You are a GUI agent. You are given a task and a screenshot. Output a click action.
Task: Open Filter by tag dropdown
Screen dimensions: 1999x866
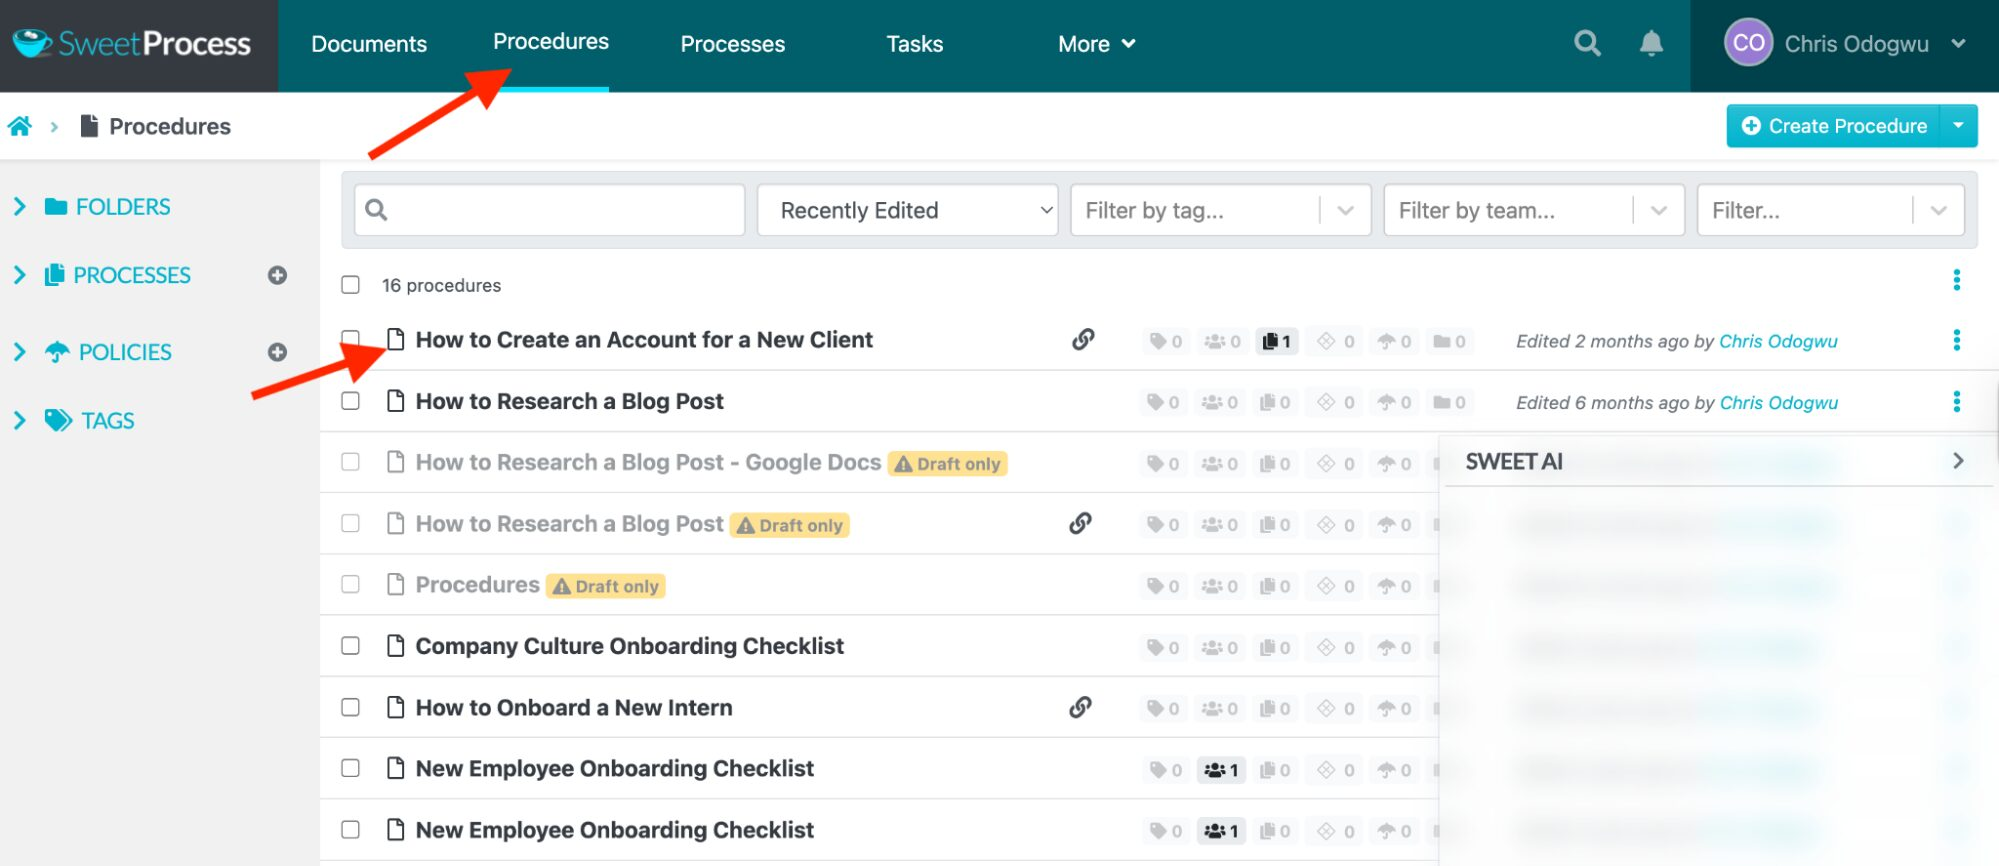point(1220,210)
